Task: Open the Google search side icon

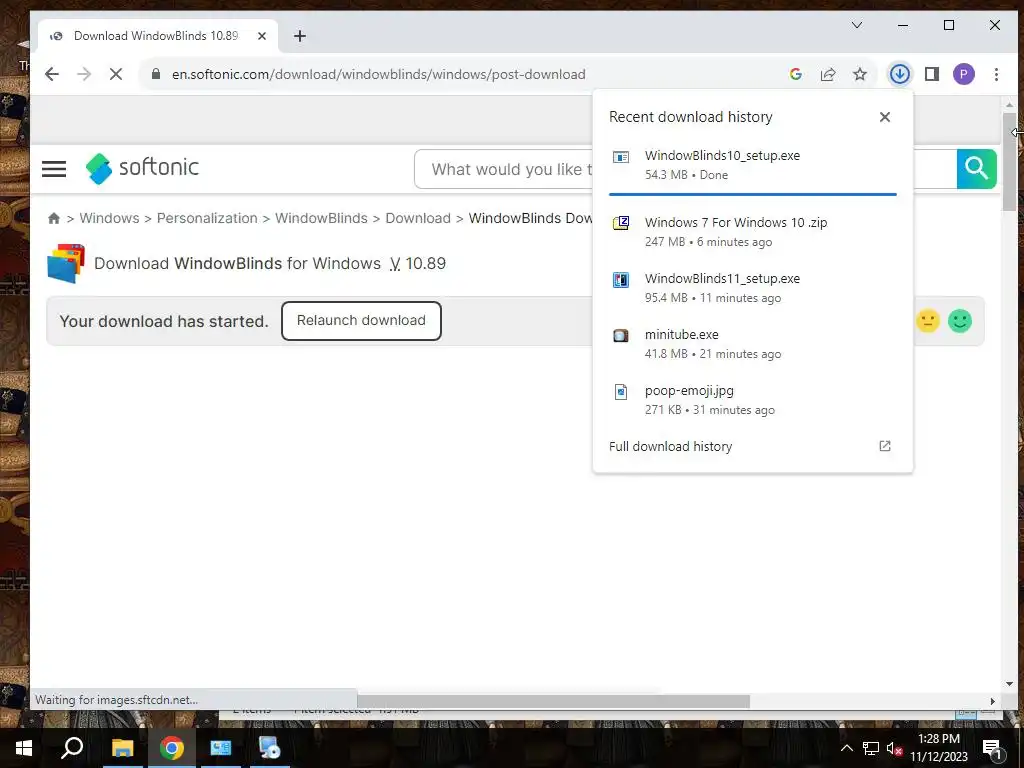Action: pyautogui.click(x=795, y=74)
